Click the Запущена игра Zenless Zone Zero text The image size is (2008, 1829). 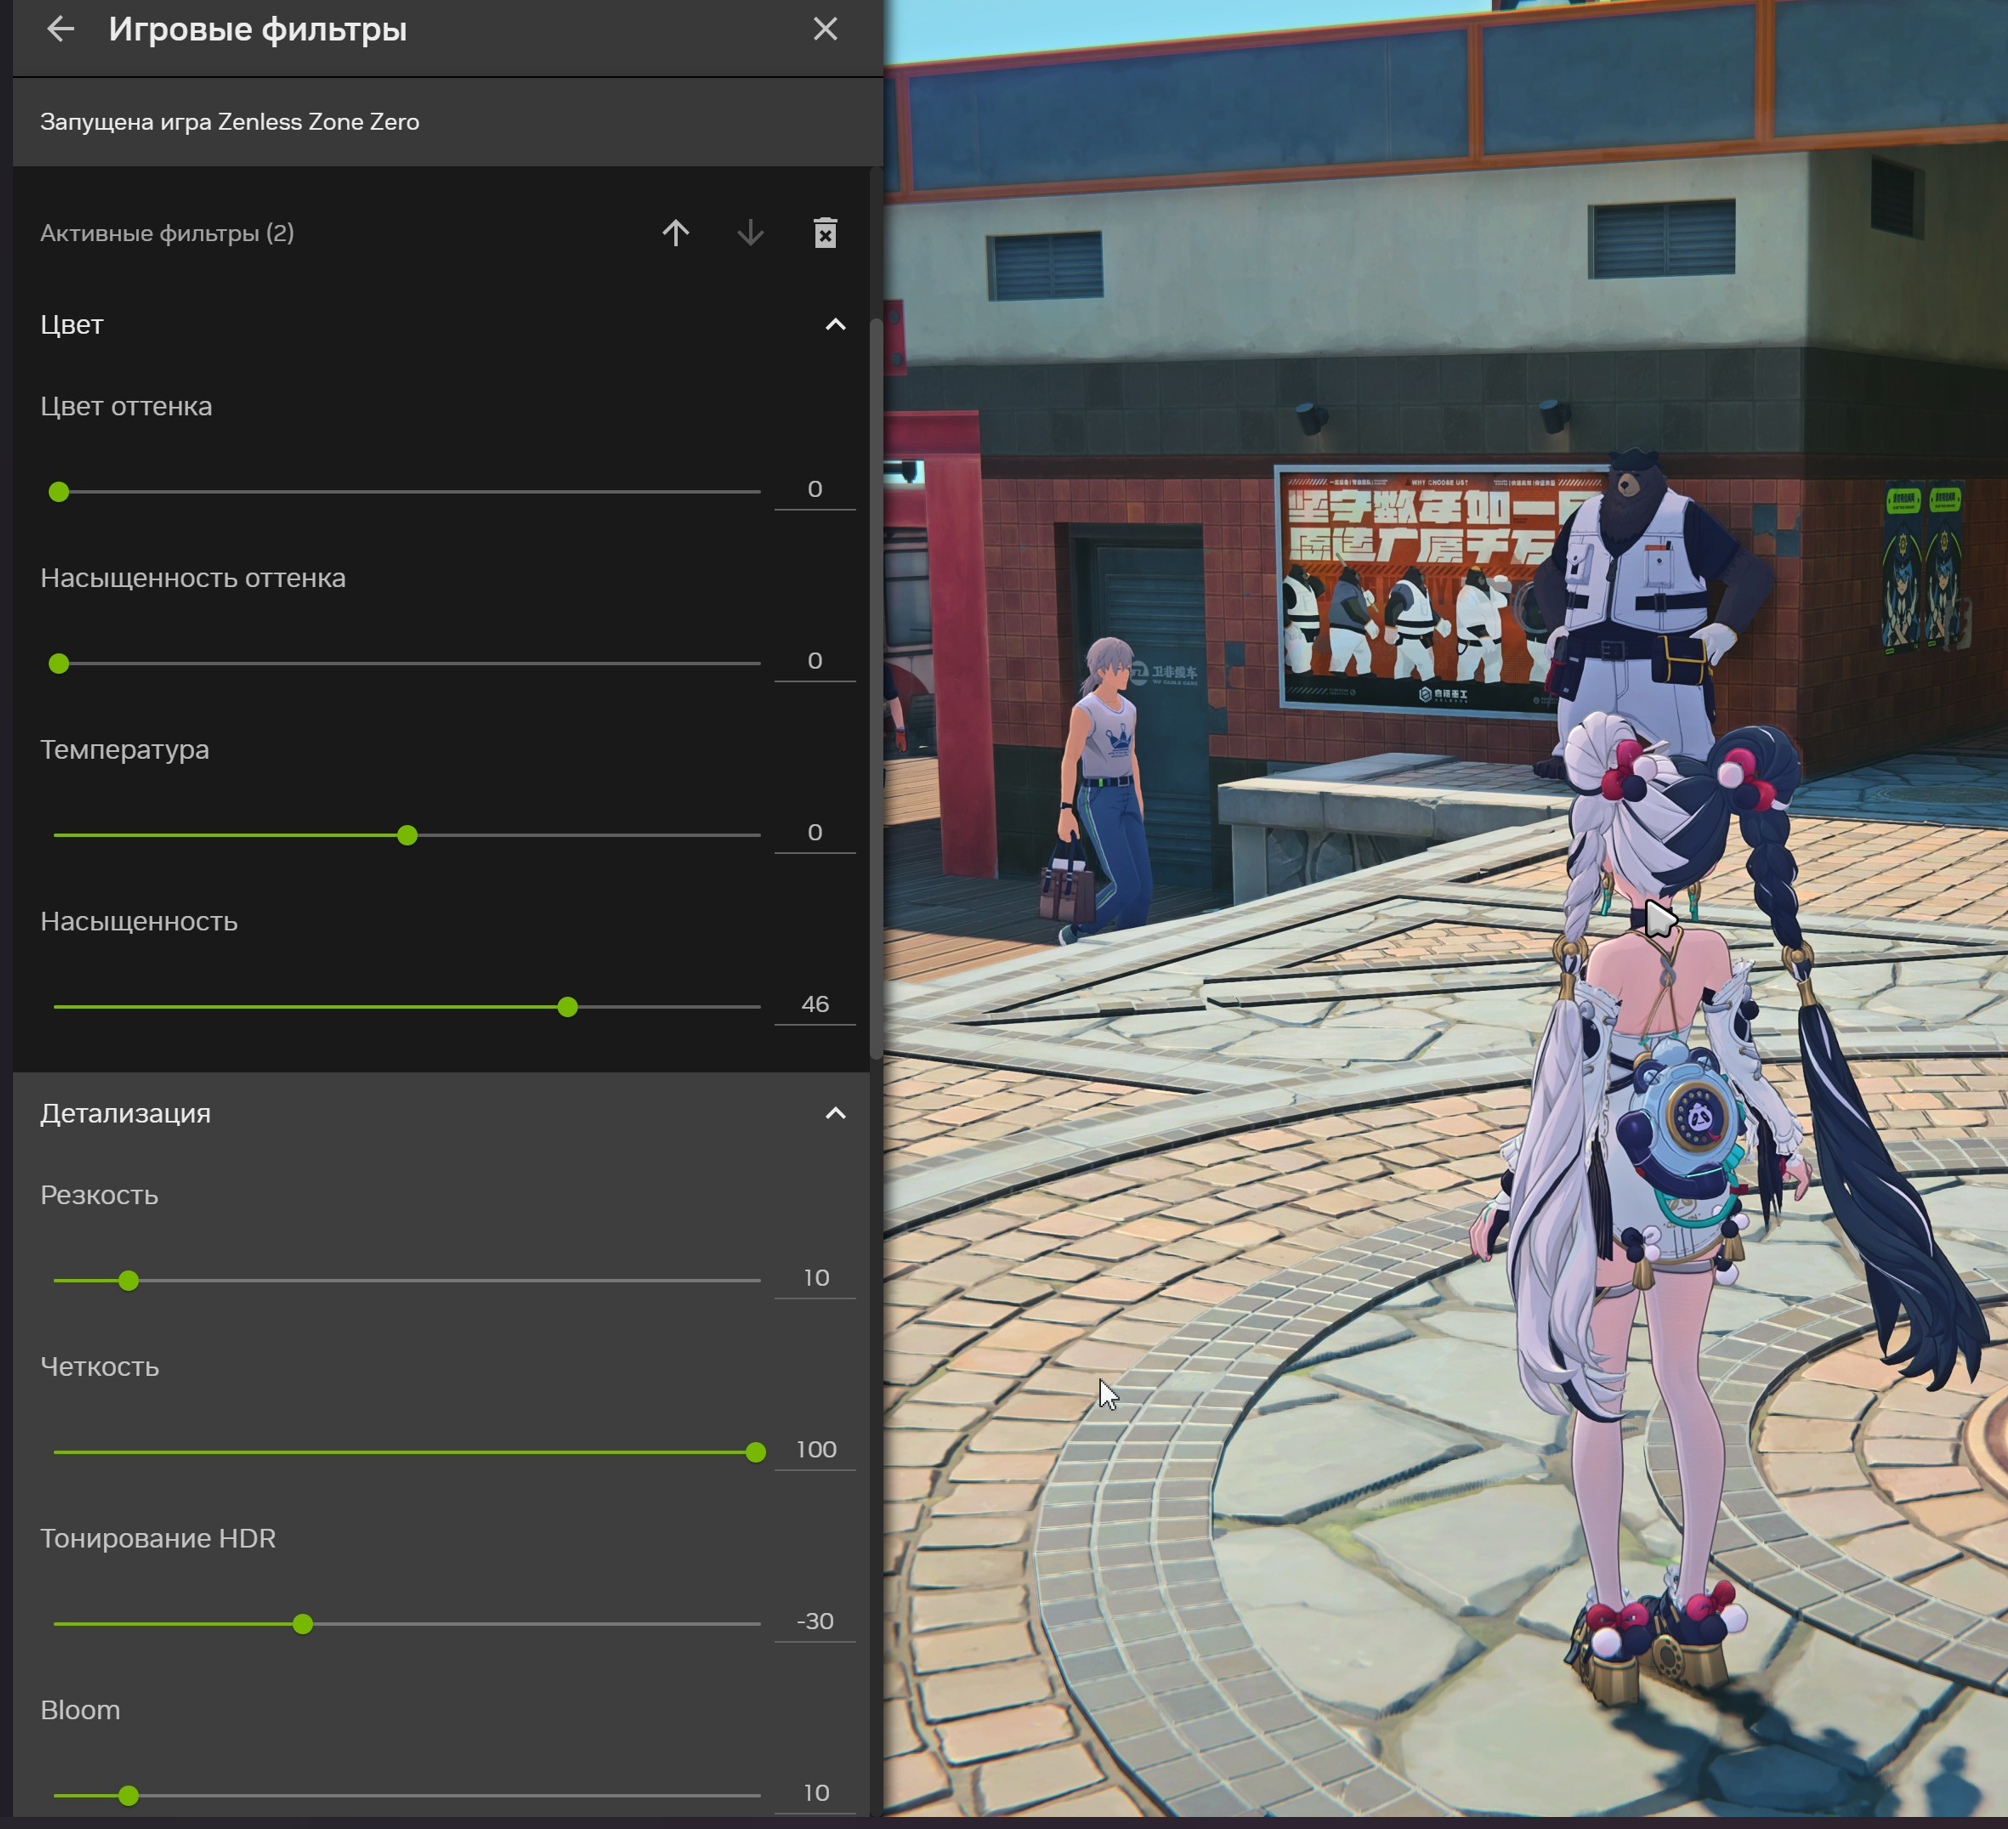tap(230, 122)
